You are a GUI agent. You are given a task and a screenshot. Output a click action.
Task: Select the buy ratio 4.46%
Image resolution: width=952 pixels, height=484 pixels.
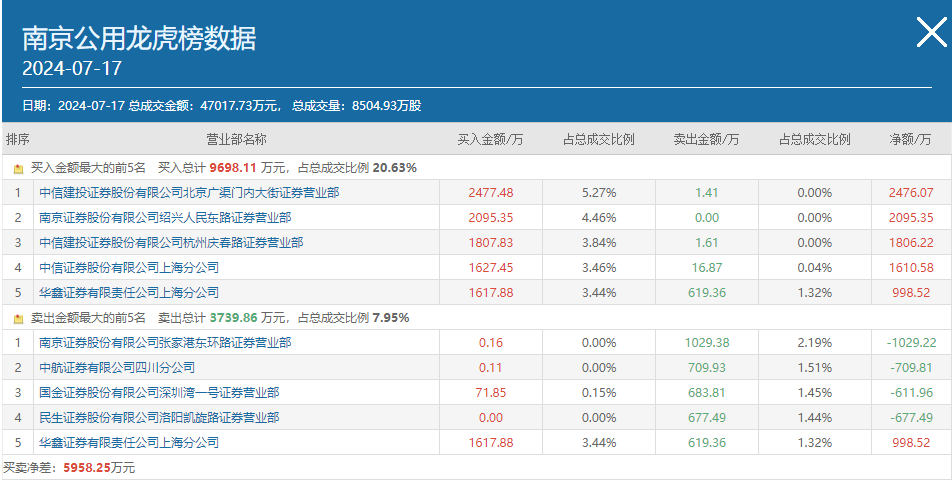(599, 217)
